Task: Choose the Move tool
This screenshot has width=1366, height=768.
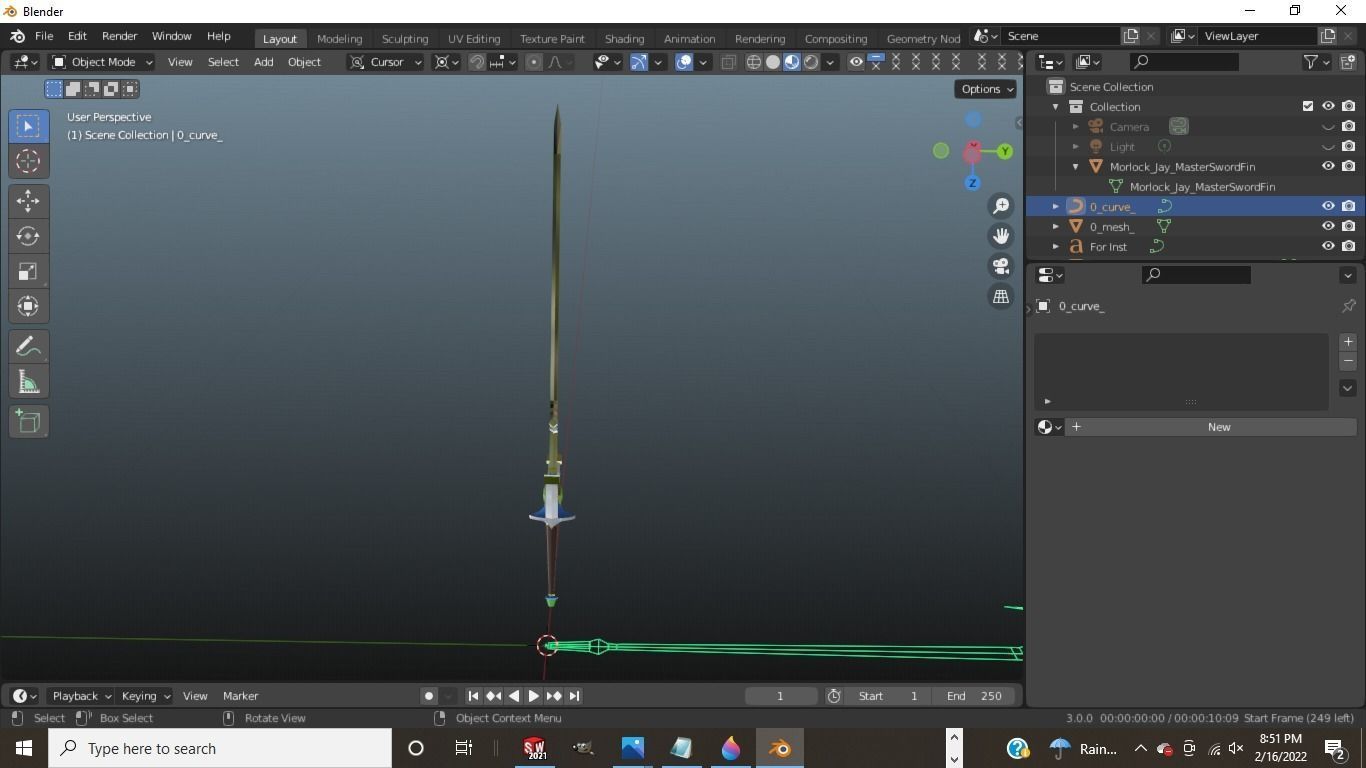Action: tap(28, 201)
